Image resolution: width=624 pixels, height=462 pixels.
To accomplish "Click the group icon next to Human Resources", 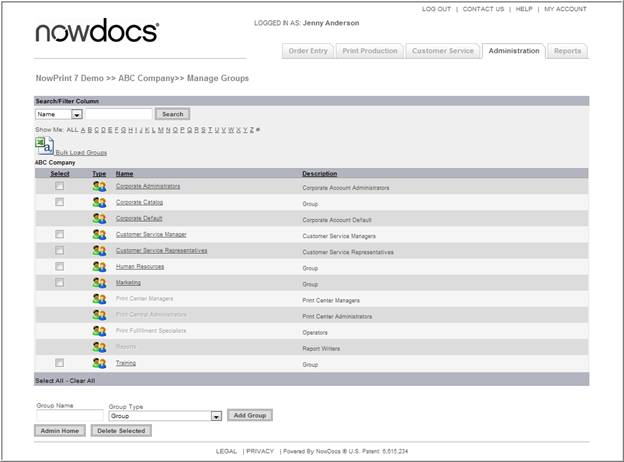I will 99,267.
